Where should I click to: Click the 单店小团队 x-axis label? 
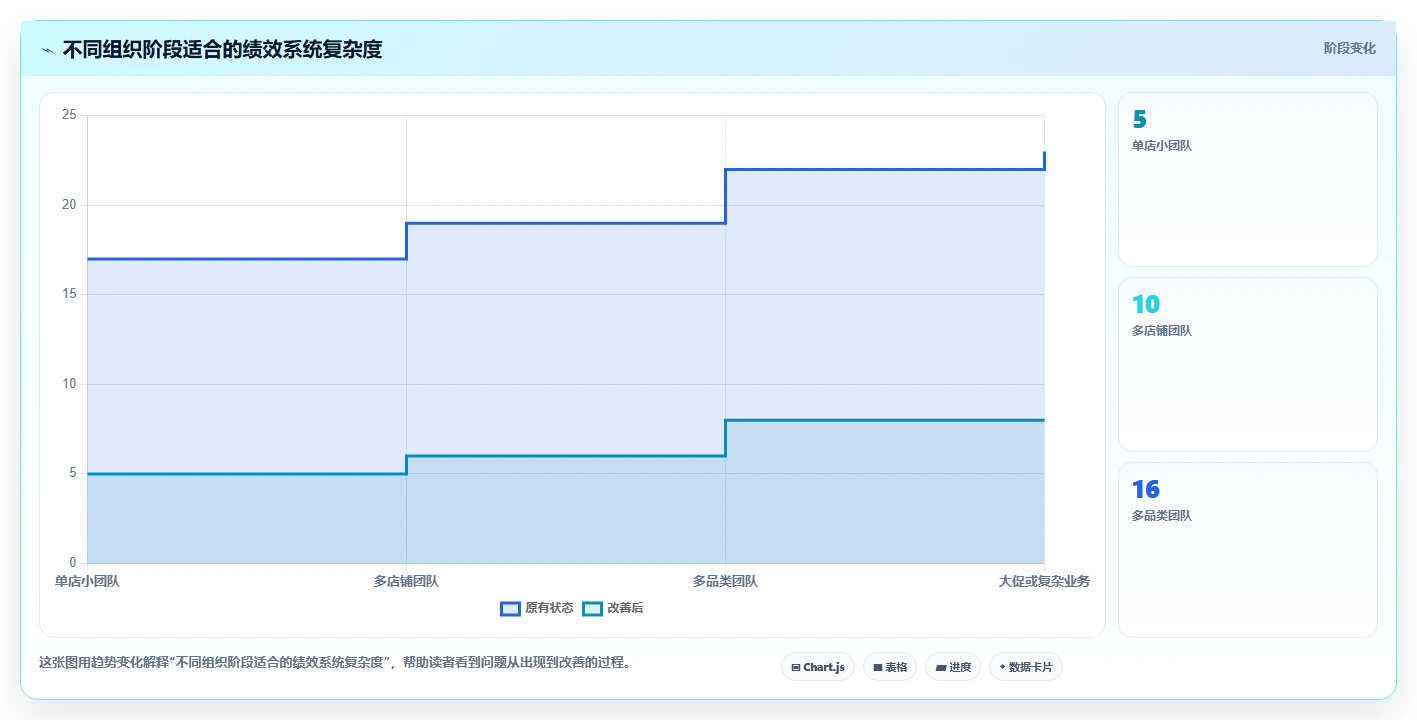click(x=87, y=581)
